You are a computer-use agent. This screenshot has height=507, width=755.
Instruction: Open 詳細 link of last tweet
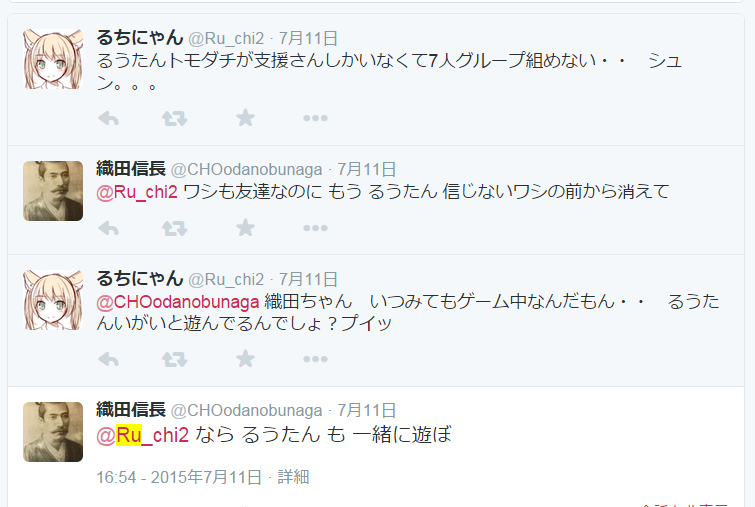point(293,477)
